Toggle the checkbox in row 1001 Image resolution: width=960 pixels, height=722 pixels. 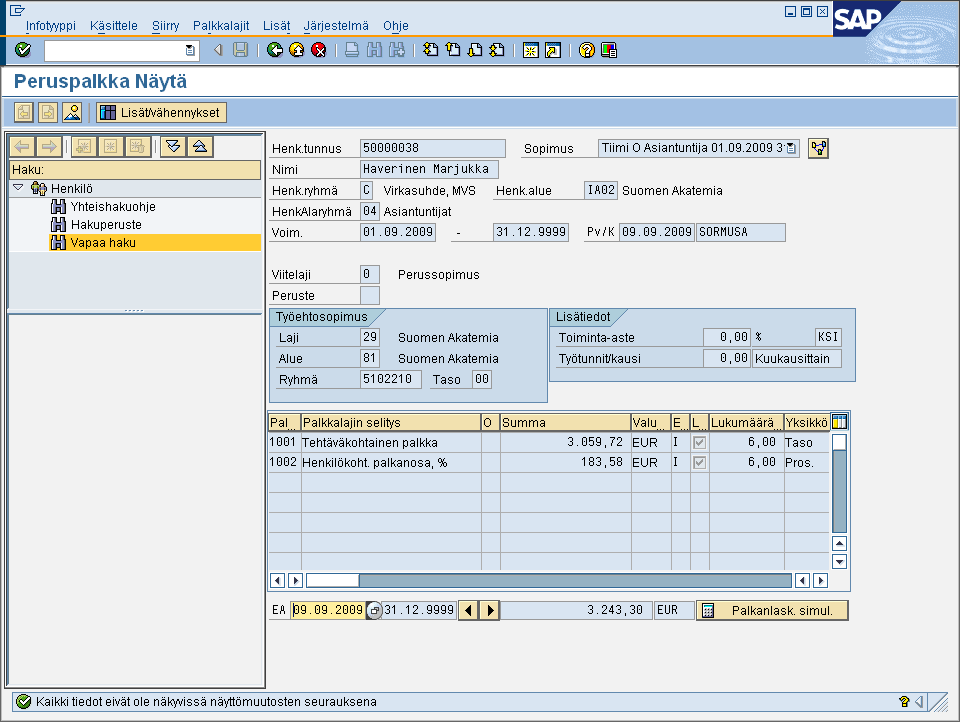click(x=699, y=442)
